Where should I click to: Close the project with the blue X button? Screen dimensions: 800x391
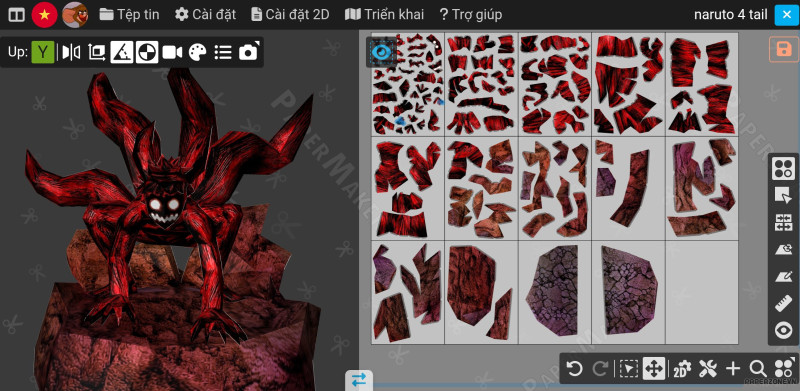786,15
